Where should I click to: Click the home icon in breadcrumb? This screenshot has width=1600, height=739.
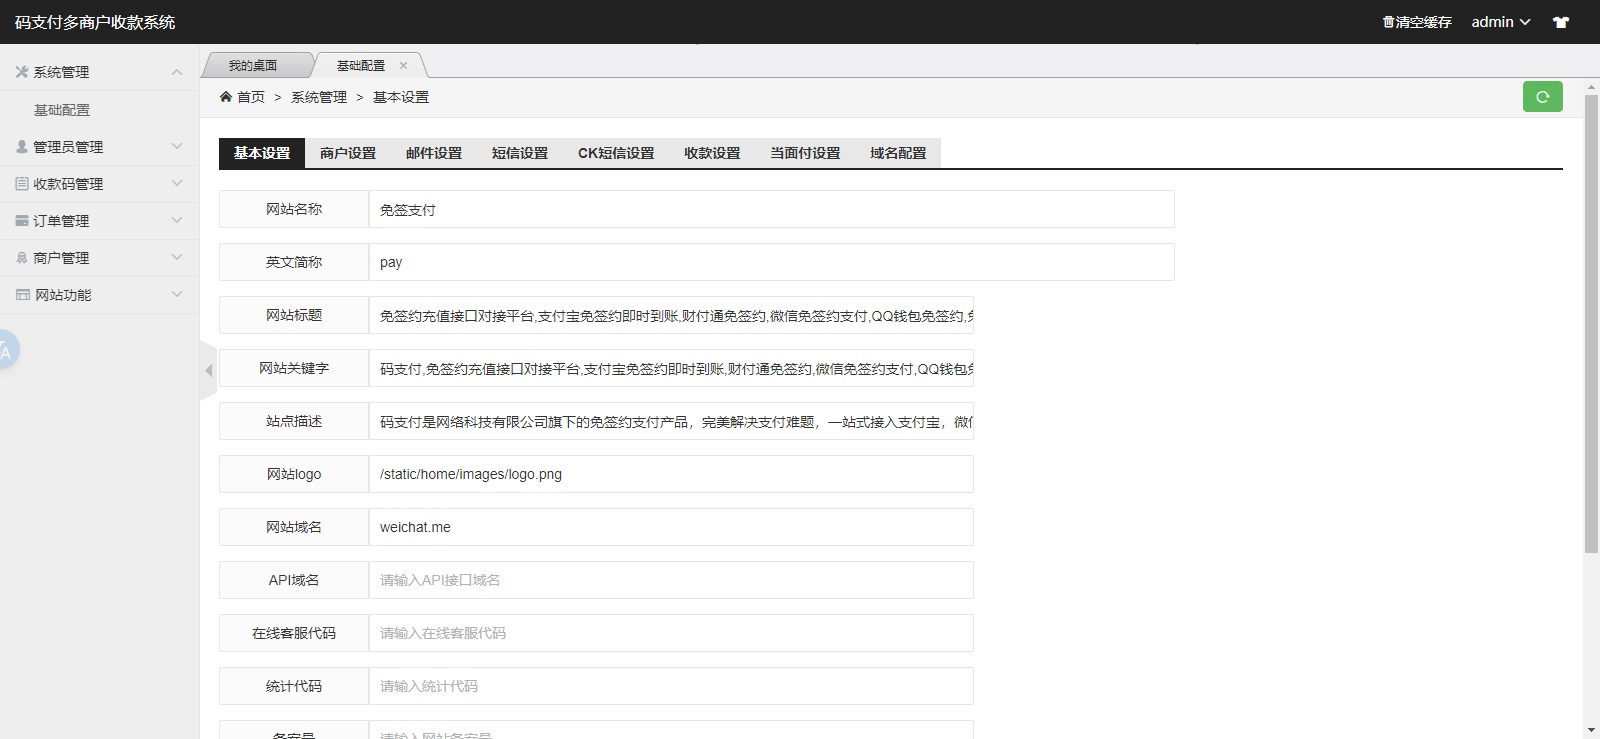226,97
